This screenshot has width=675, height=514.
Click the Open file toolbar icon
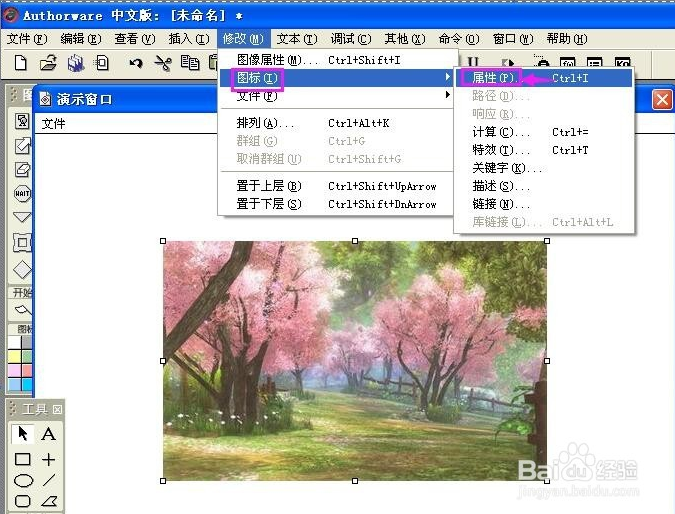(48, 63)
